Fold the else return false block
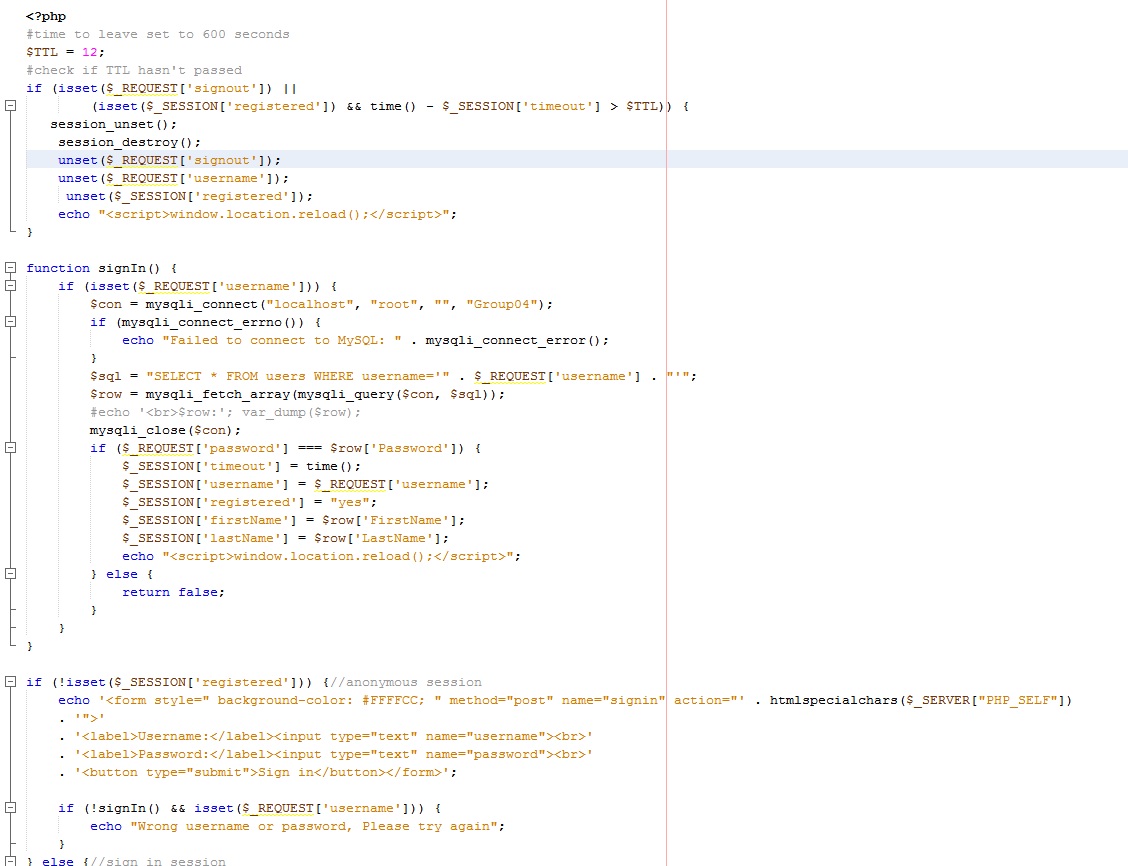The image size is (1128, 866). (10, 574)
